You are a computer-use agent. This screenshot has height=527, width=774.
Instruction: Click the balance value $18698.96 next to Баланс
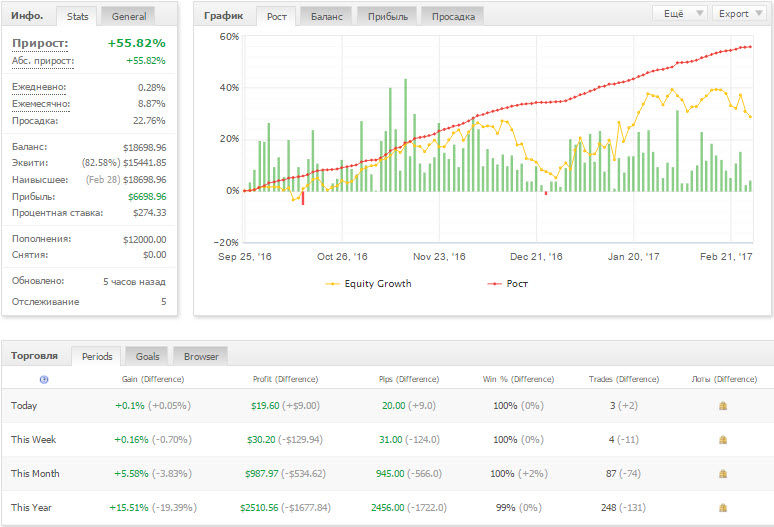tap(145, 147)
